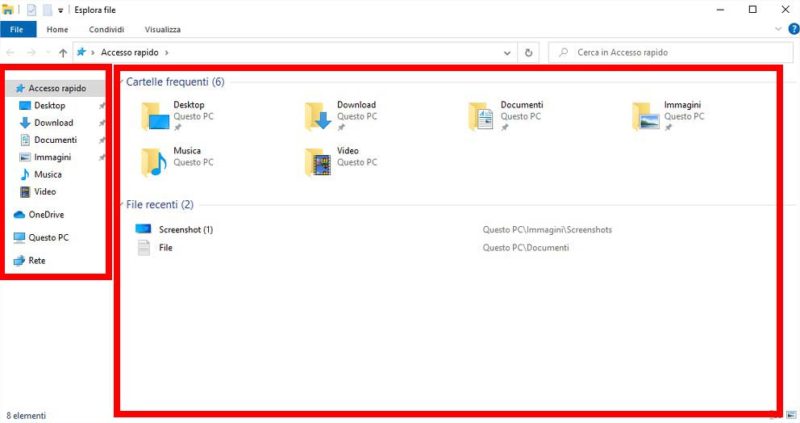Open the Quick Access Toolbar customize dropdown
This screenshot has height=423, width=800.
pos(60,10)
